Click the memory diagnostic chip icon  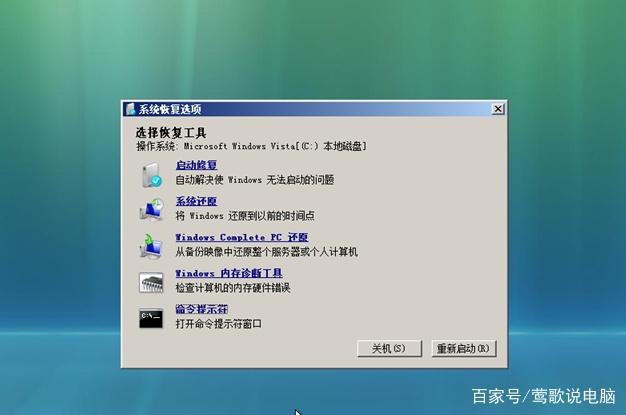point(151,283)
